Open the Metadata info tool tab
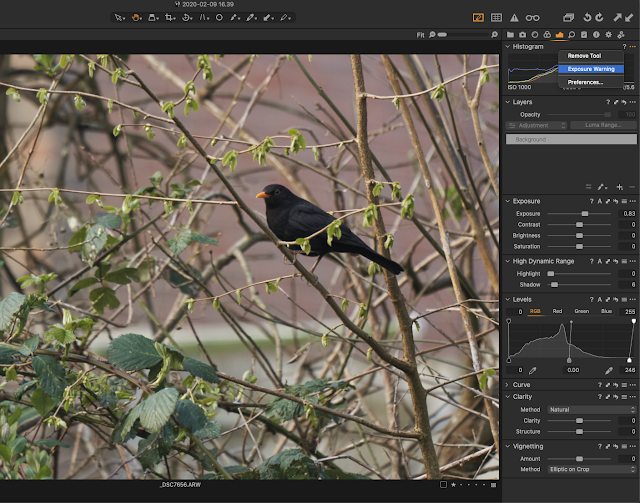Viewport: 640px width, 503px height. click(596, 35)
